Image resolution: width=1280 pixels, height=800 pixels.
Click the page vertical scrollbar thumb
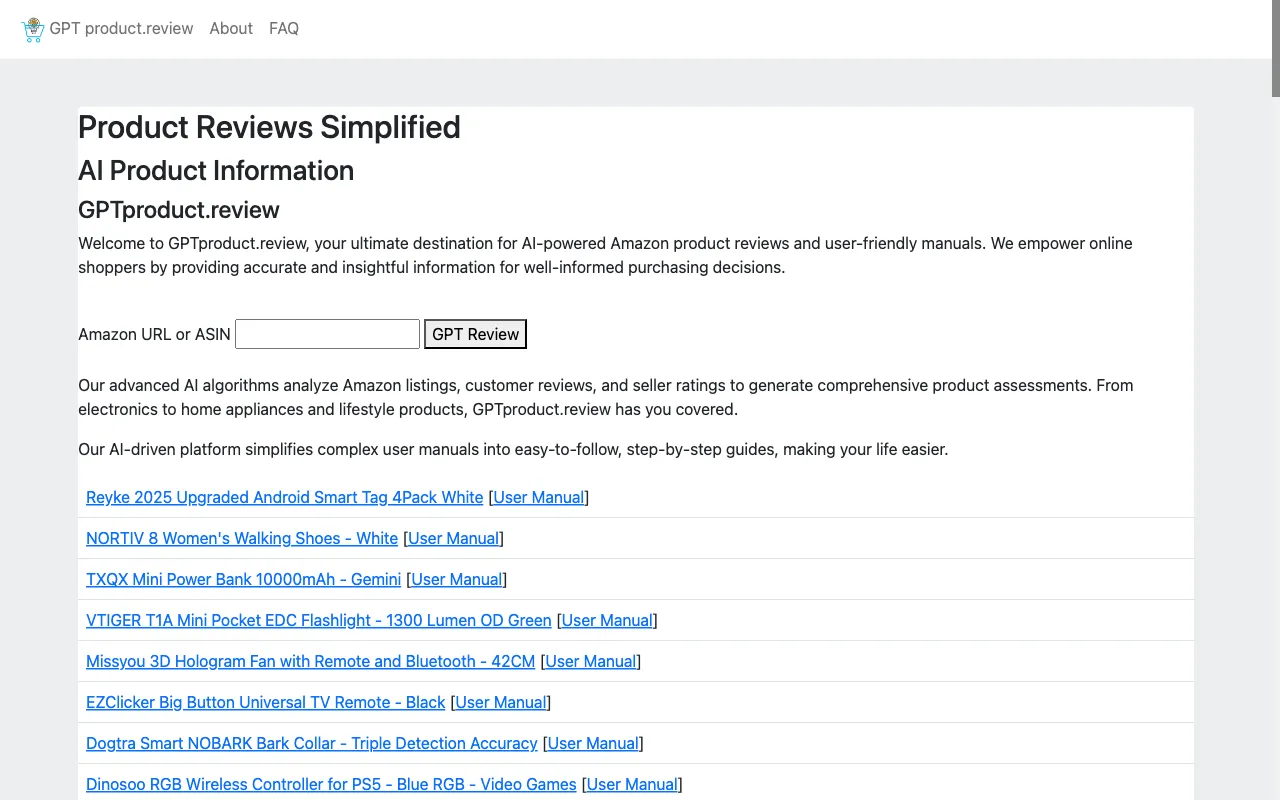point(1275,48)
